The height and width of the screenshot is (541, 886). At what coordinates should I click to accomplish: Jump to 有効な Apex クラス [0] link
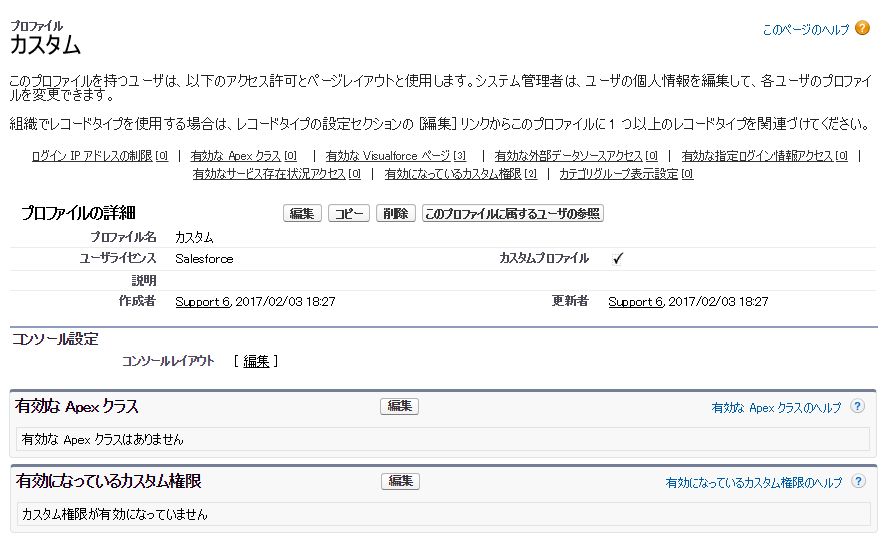[244, 156]
